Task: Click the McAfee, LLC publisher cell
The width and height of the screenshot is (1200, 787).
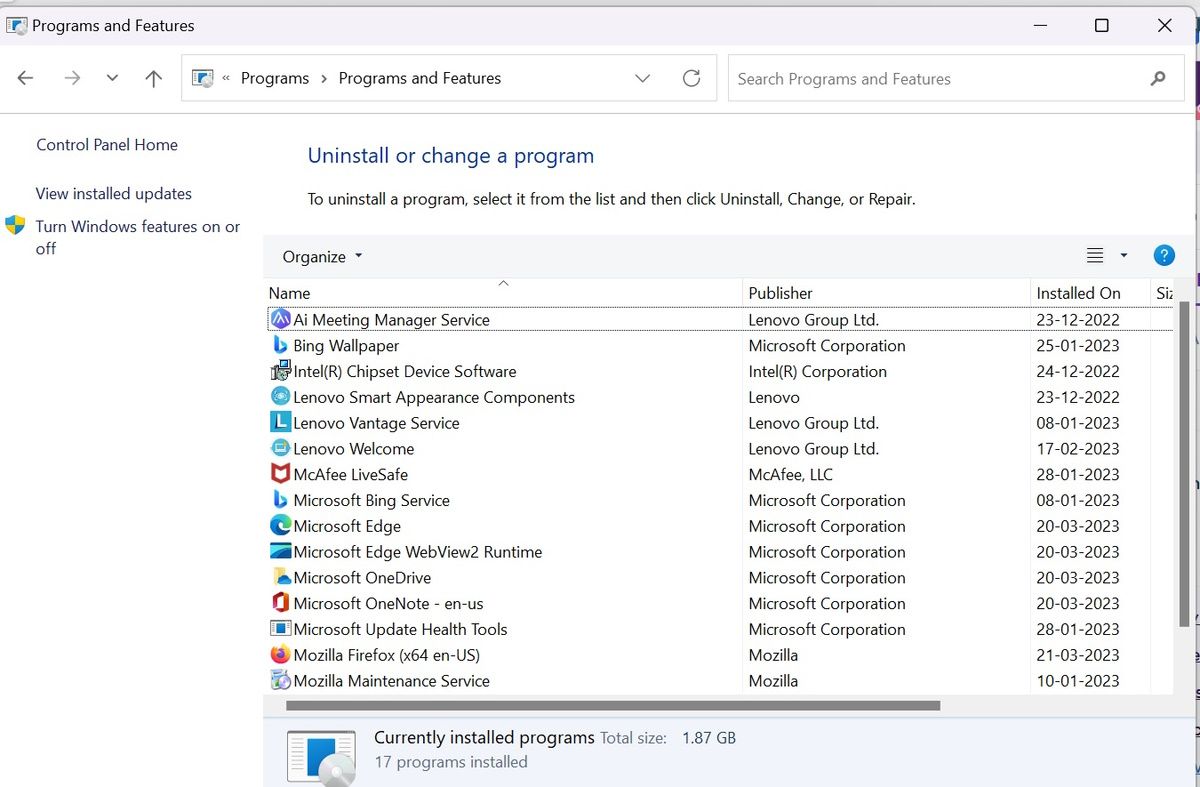Action: pos(791,475)
